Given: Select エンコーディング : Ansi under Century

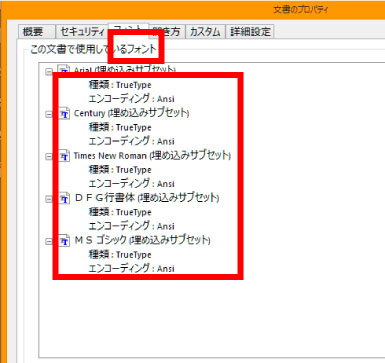Looking at the screenshot, I should [x=131, y=141].
